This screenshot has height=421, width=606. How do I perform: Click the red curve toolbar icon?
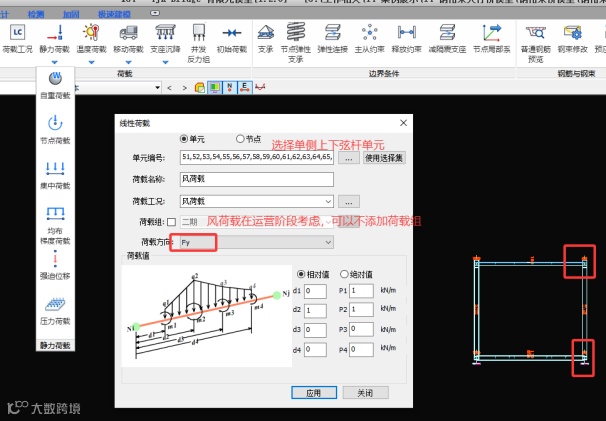click(260, 87)
